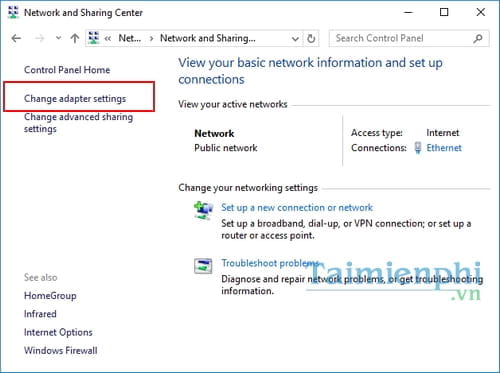Click the 'See also' label

[x=40, y=277]
